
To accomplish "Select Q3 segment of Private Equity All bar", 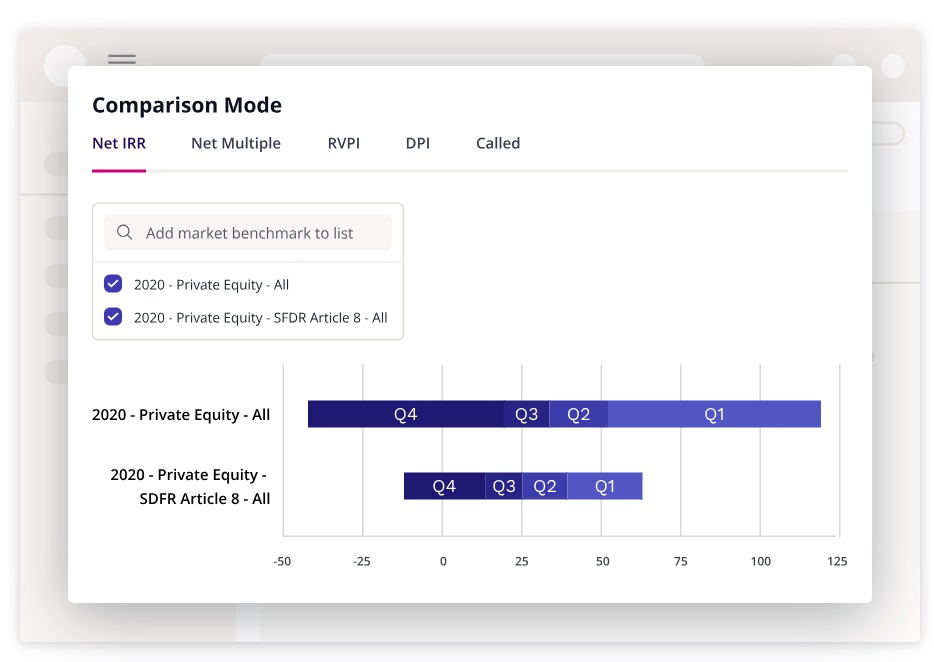I will tap(526, 414).
